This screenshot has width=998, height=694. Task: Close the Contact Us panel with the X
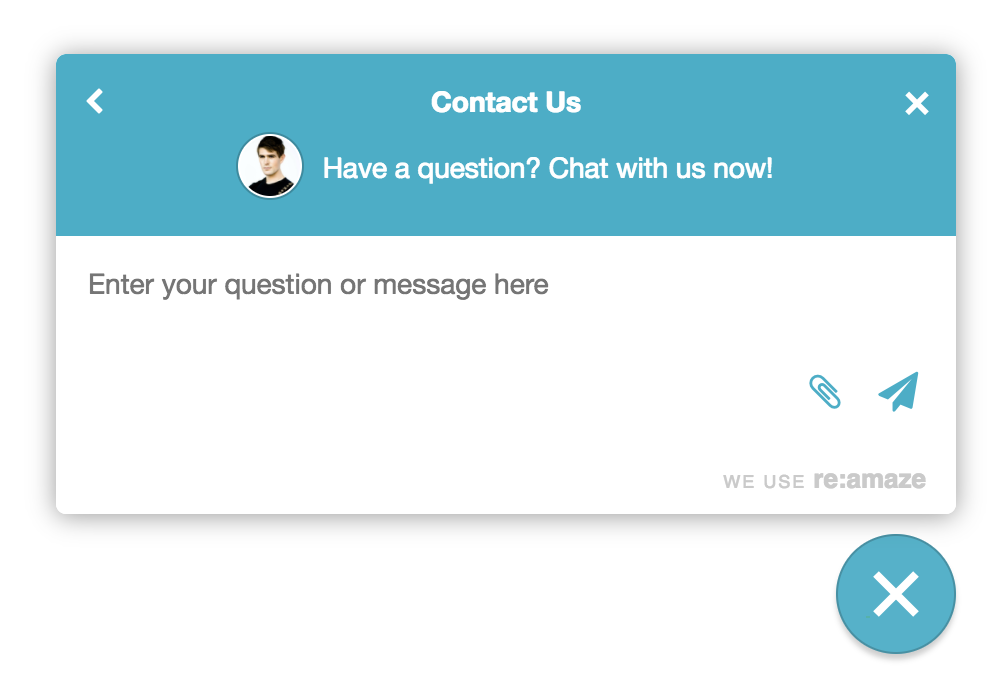tap(916, 103)
